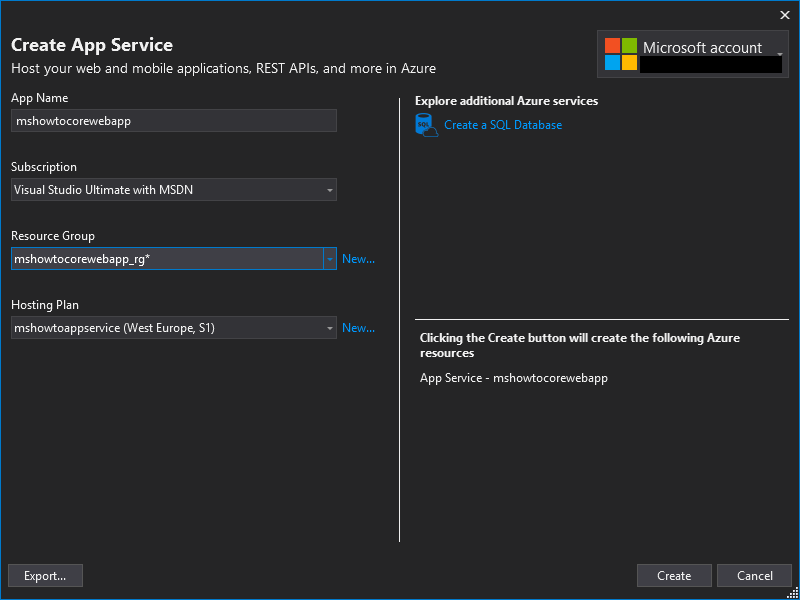Select the App Service - mshowtocorewebapp resource text
Viewport: 800px width, 600px height.
(514, 378)
